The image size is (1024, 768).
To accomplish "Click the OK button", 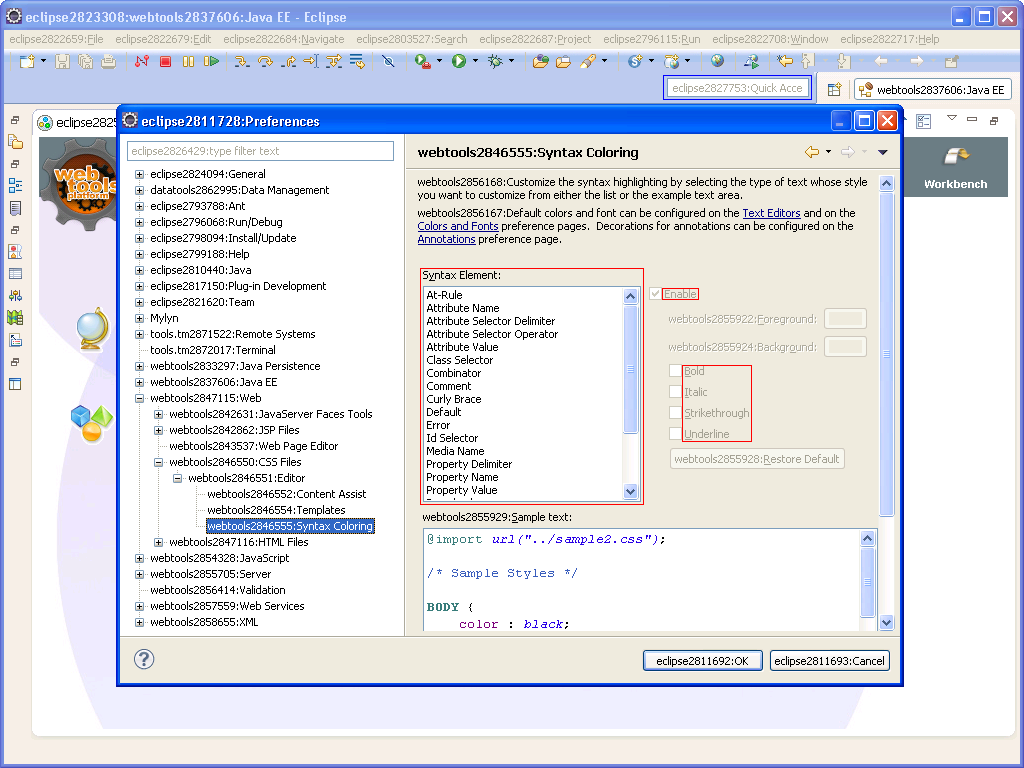I will 702,661.
